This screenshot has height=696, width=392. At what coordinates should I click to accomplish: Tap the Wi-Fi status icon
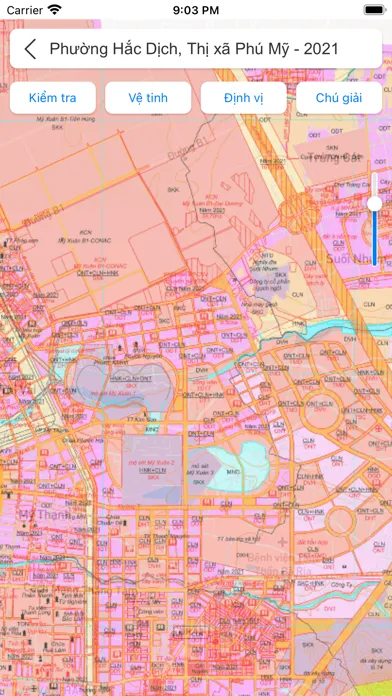pyautogui.click(x=55, y=10)
